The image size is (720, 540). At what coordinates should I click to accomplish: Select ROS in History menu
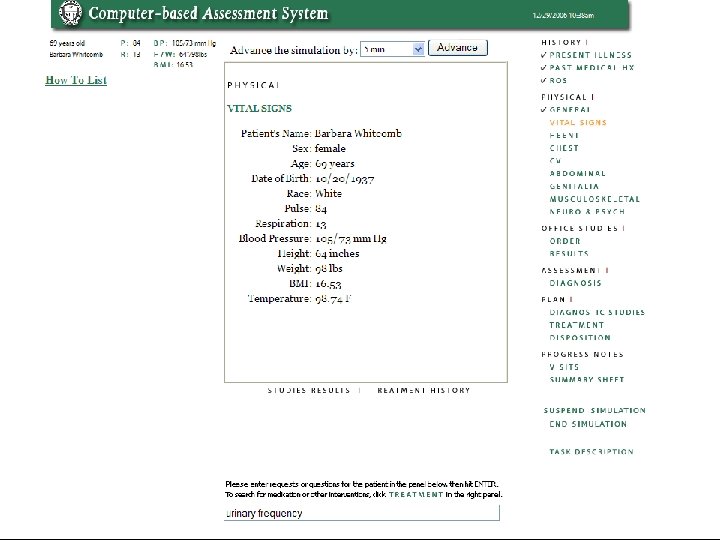click(x=558, y=80)
